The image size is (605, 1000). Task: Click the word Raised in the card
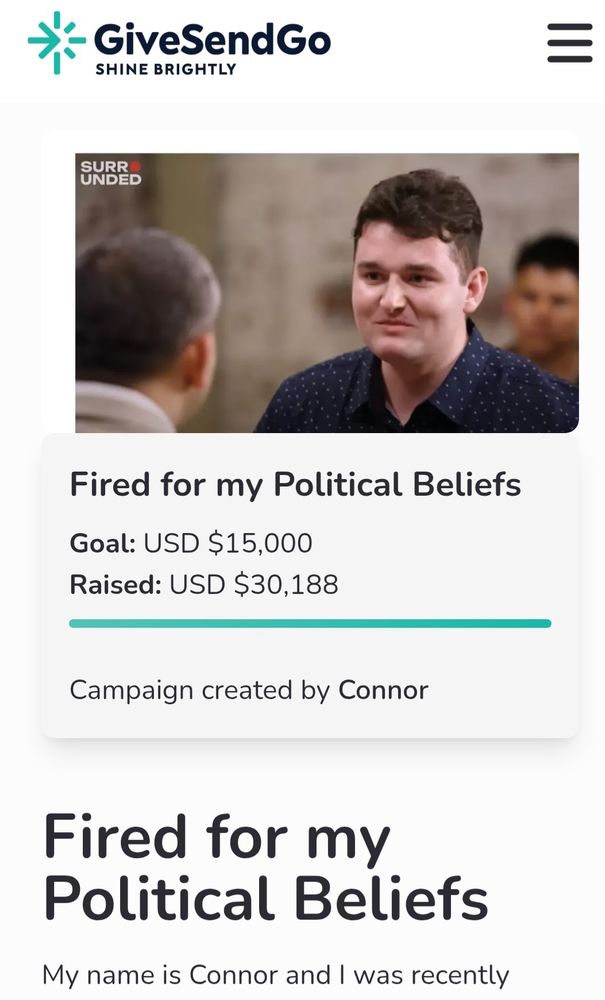115,584
